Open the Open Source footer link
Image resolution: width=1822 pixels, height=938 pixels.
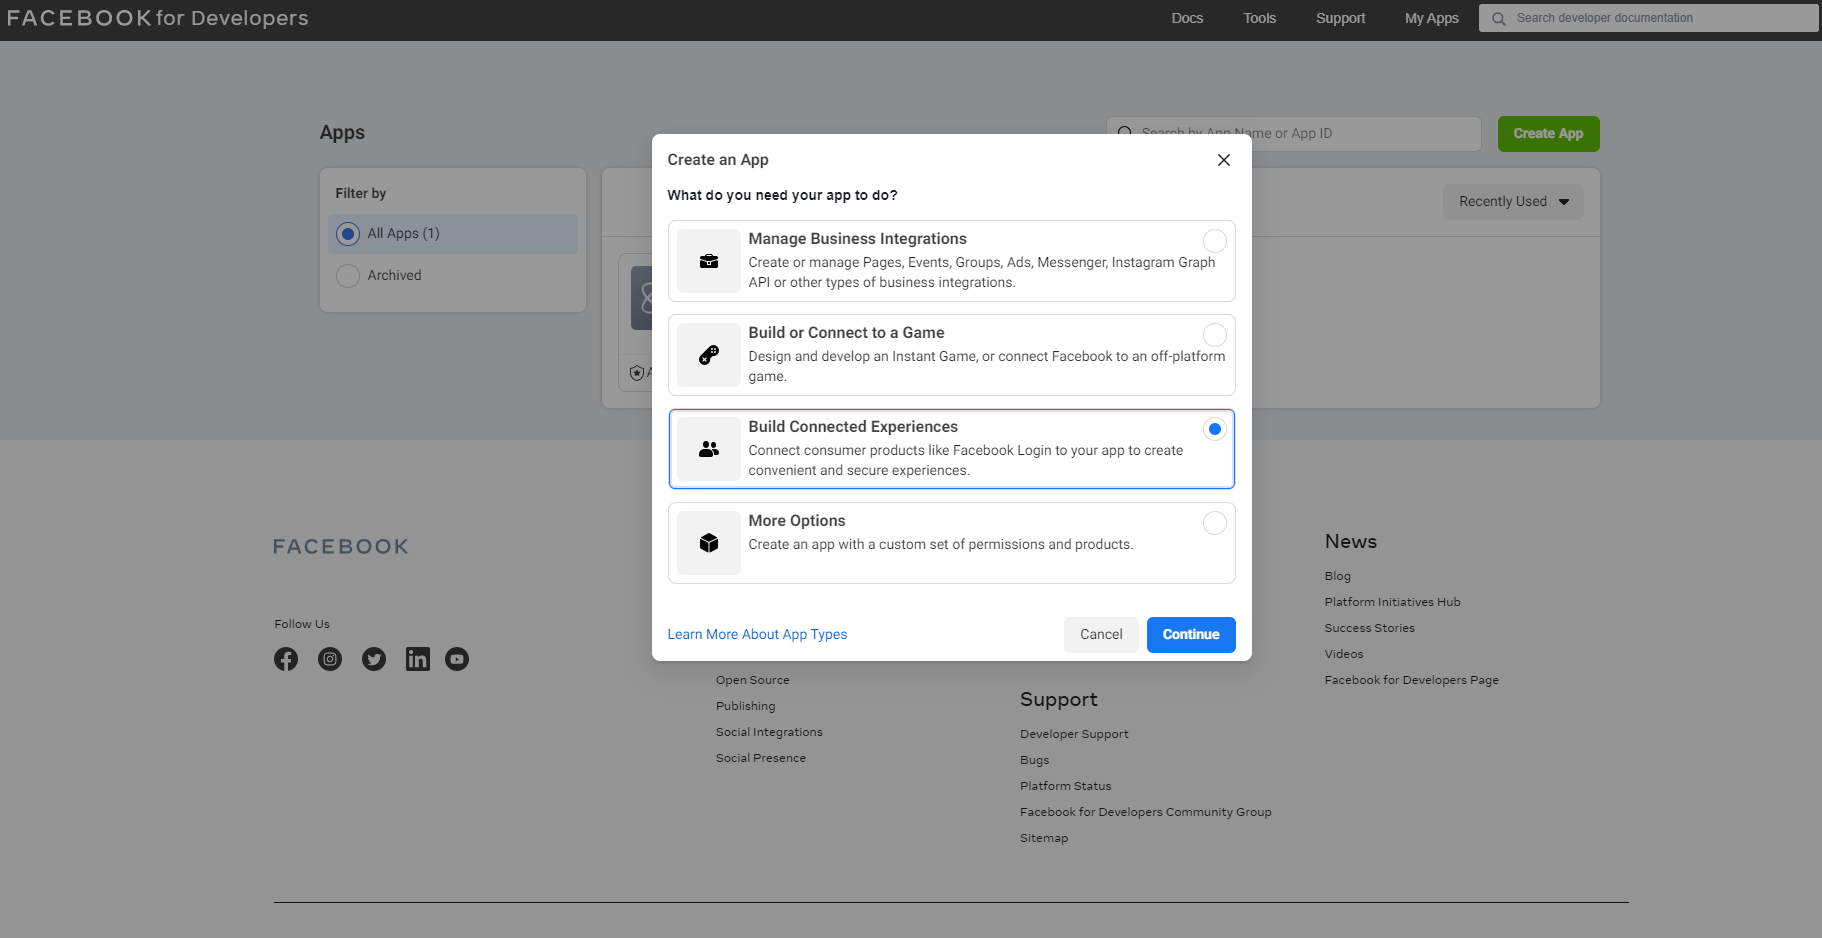752,680
